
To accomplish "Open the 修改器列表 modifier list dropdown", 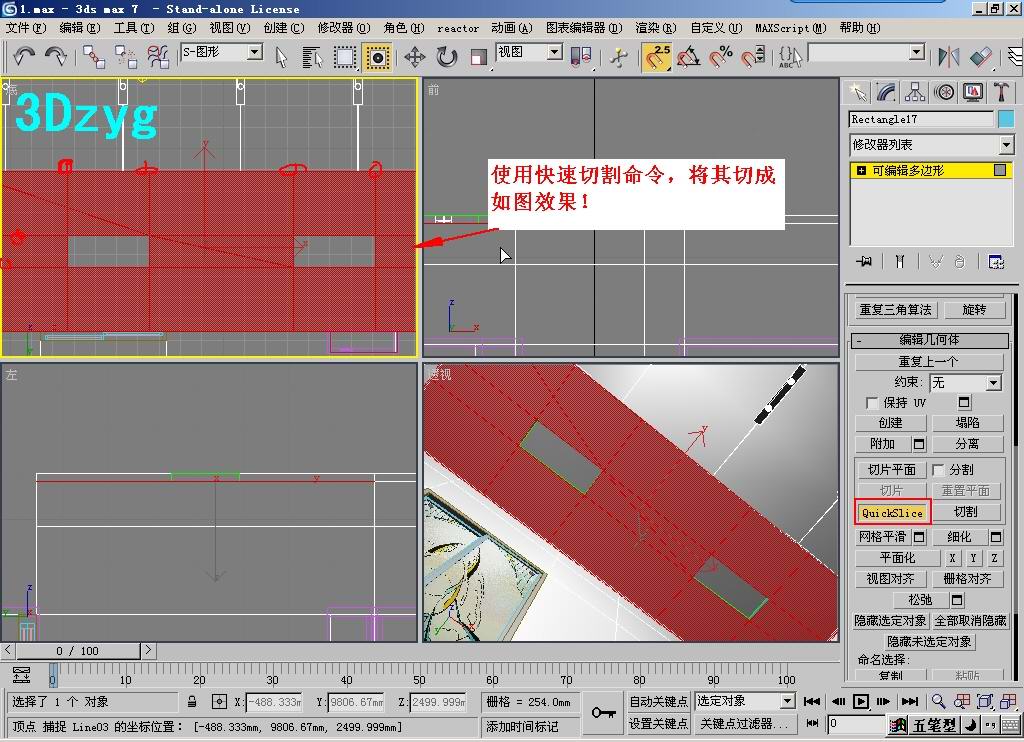I will coord(1006,146).
